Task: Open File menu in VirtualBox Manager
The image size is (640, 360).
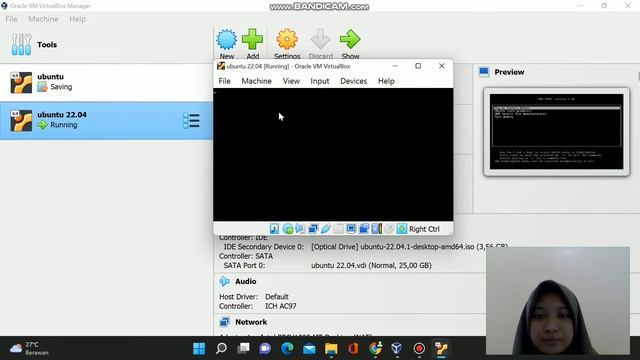Action: pos(11,19)
